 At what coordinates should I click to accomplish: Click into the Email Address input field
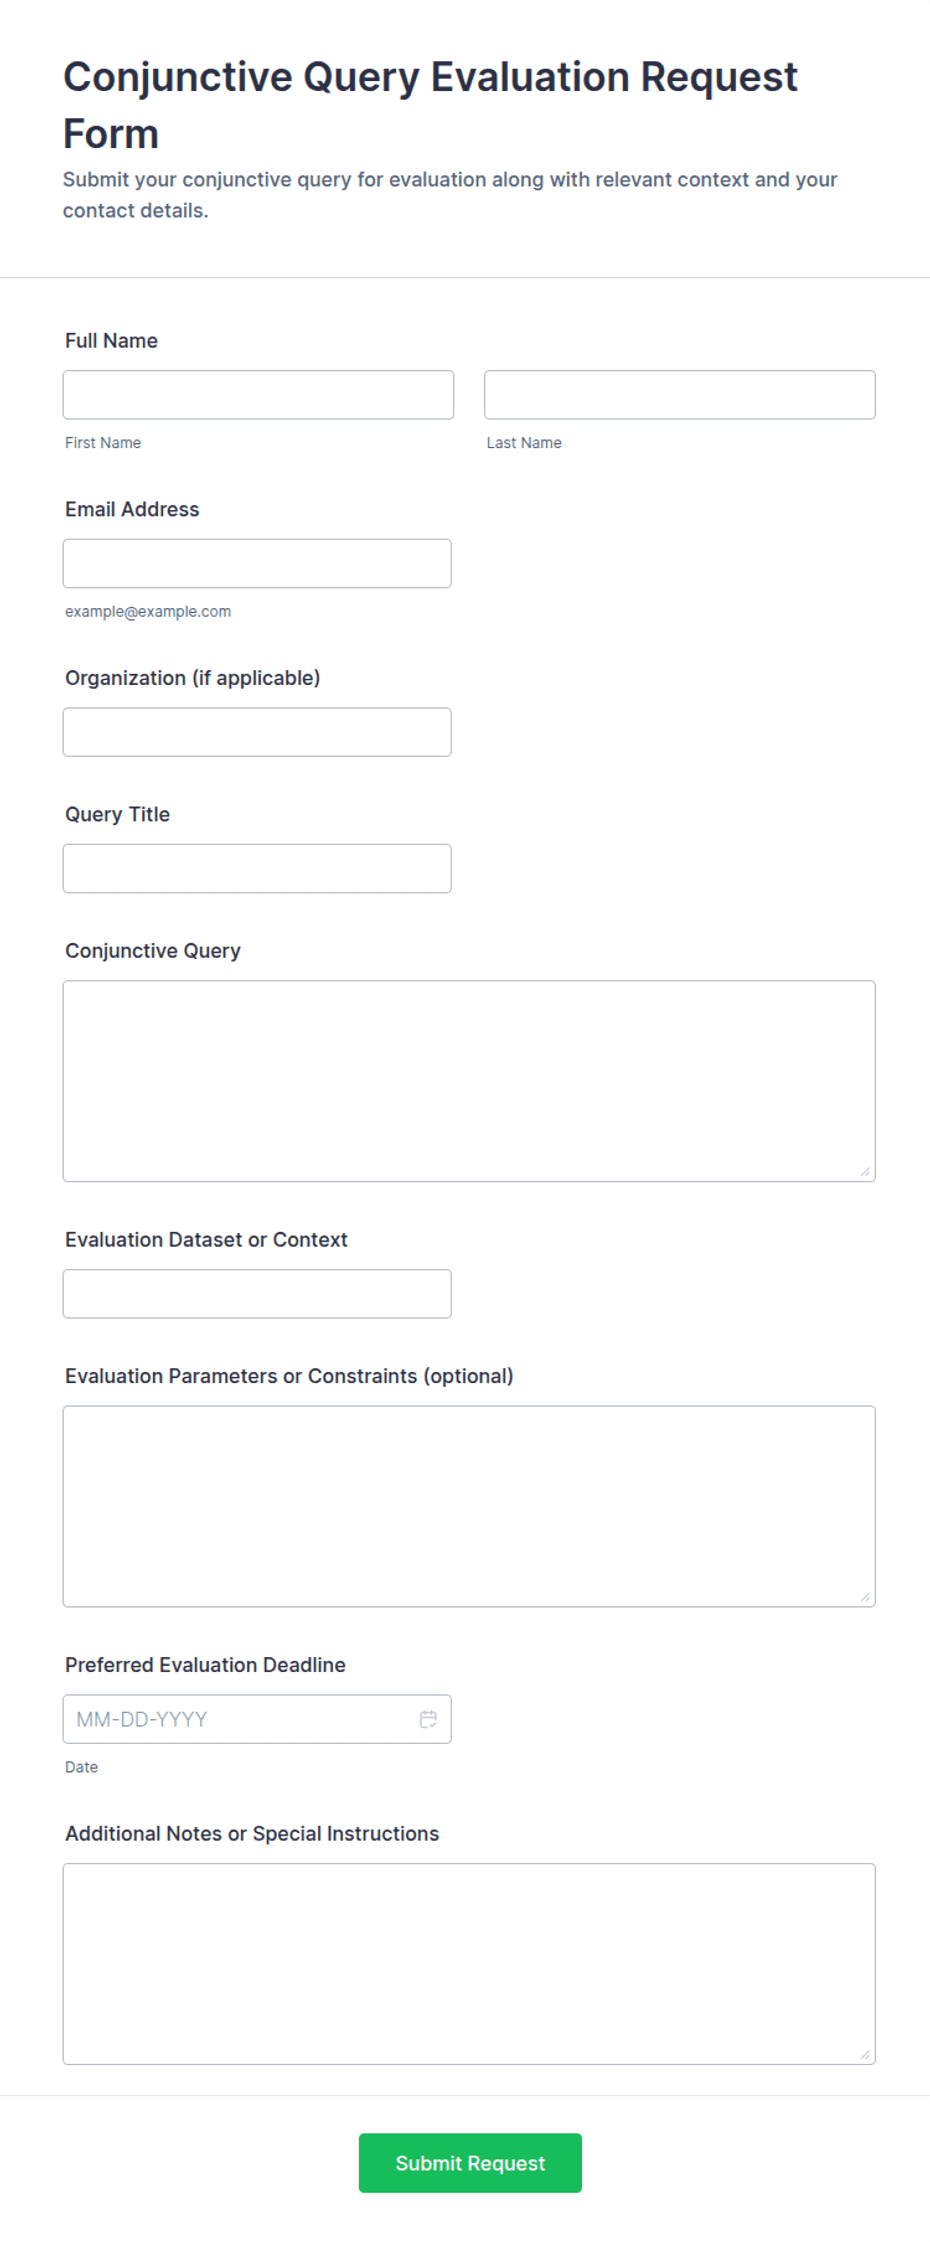(257, 564)
